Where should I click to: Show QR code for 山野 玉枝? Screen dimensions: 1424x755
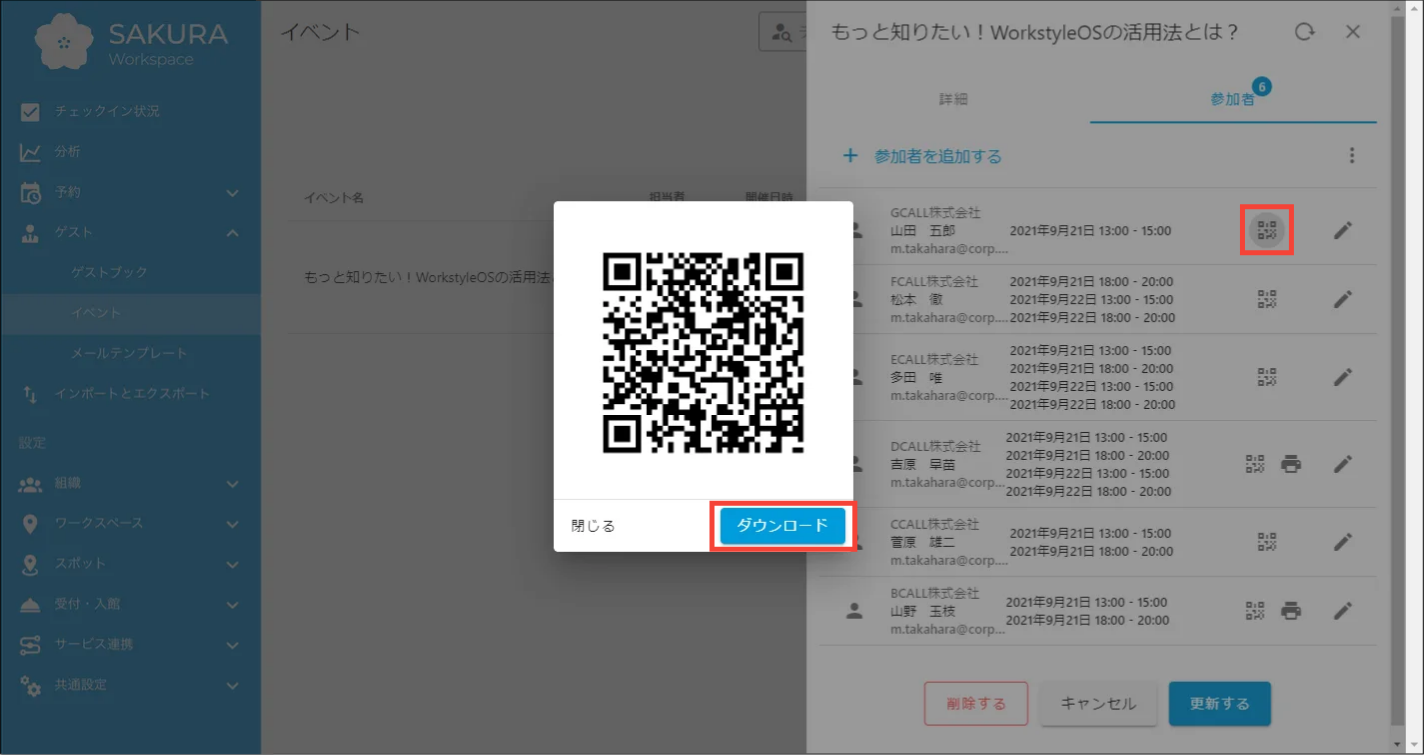1255,610
